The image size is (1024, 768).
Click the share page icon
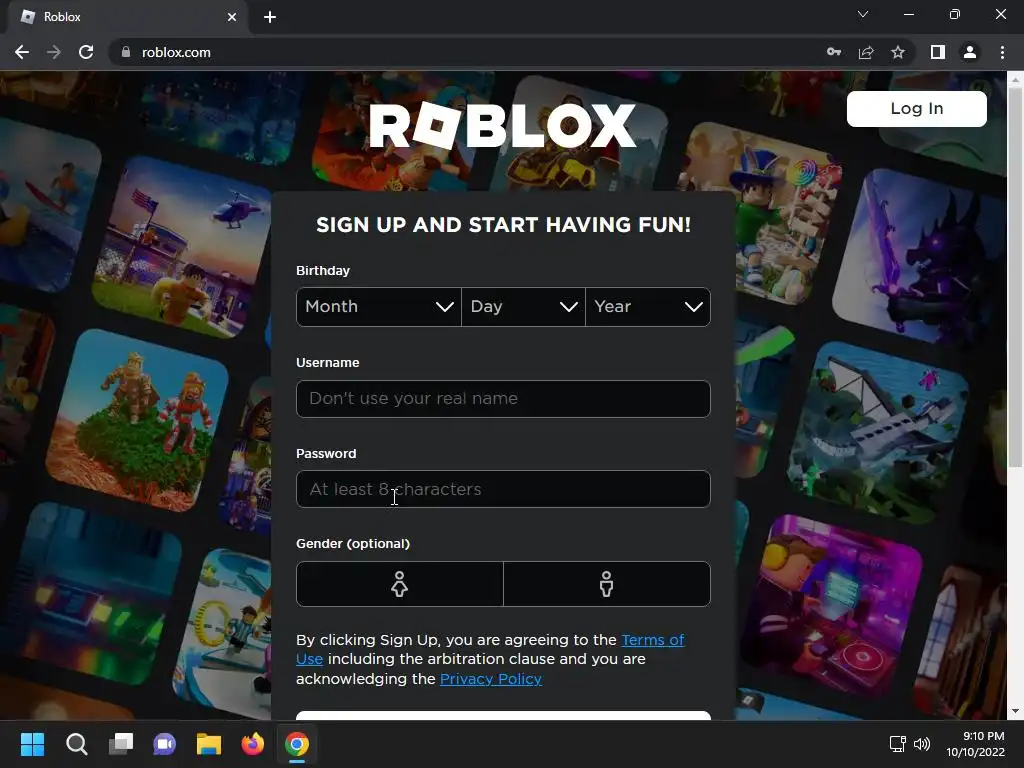866,52
